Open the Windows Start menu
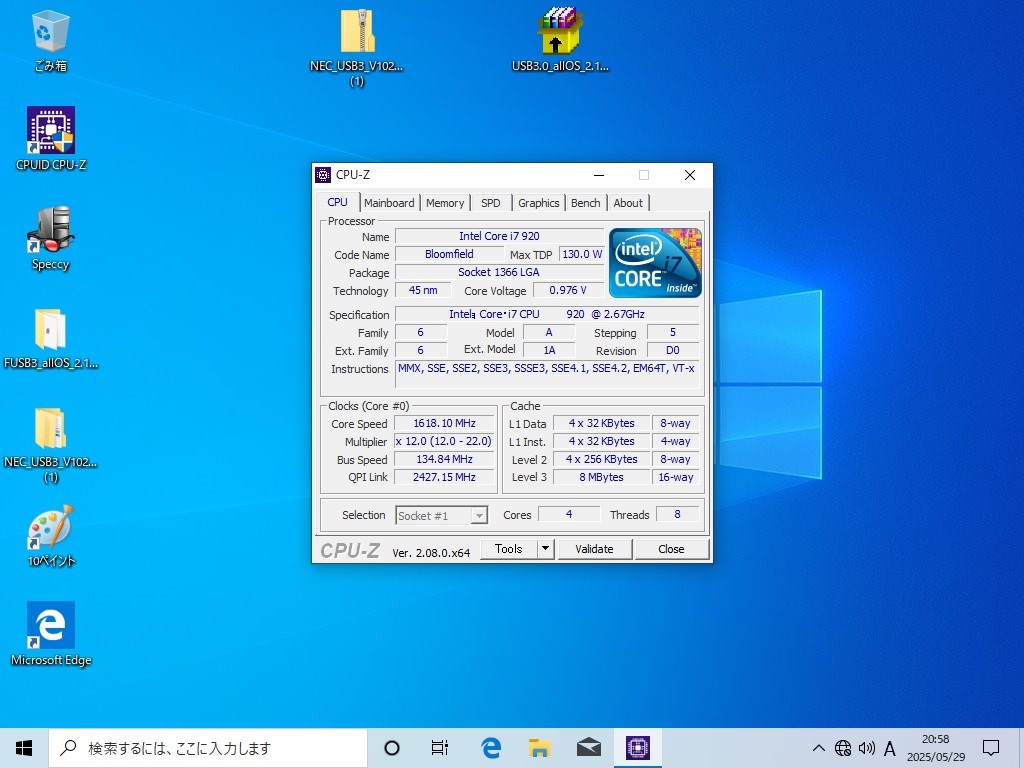 [24, 748]
